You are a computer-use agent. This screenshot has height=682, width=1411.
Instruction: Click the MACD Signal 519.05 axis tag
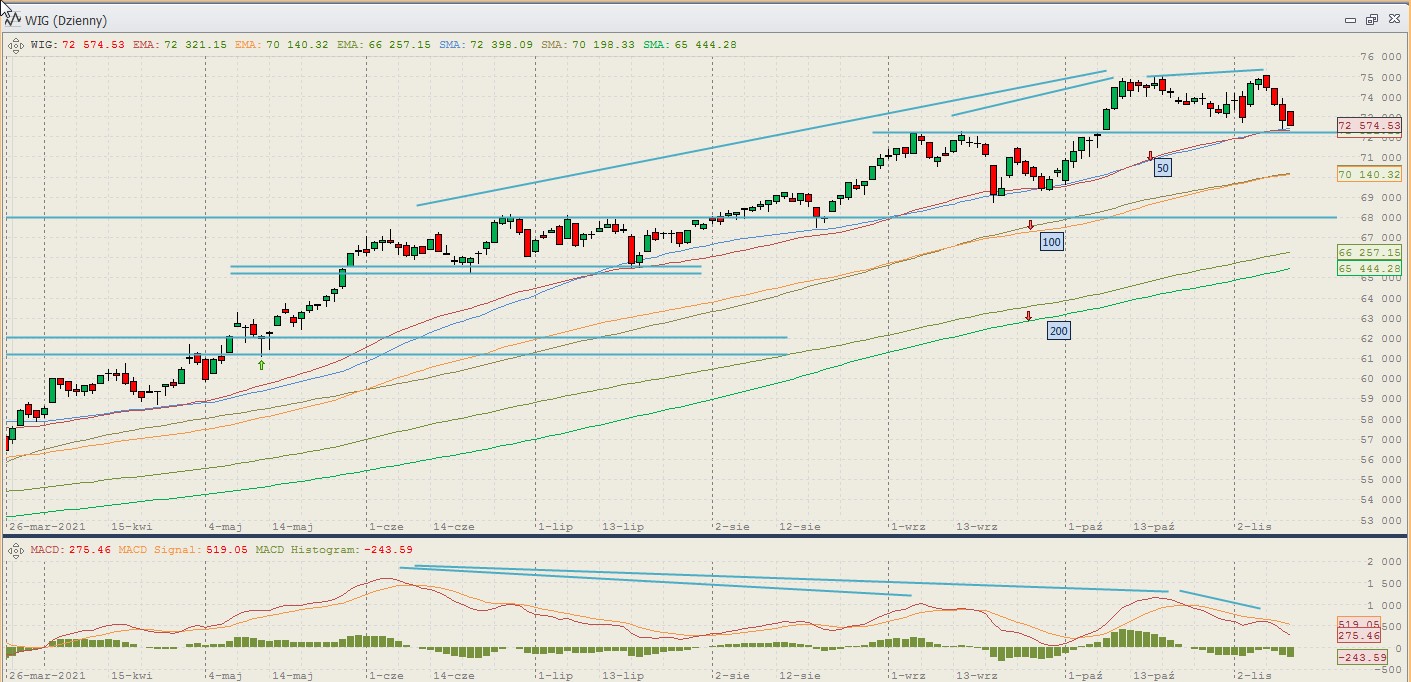pyautogui.click(x=1359, y=624)
